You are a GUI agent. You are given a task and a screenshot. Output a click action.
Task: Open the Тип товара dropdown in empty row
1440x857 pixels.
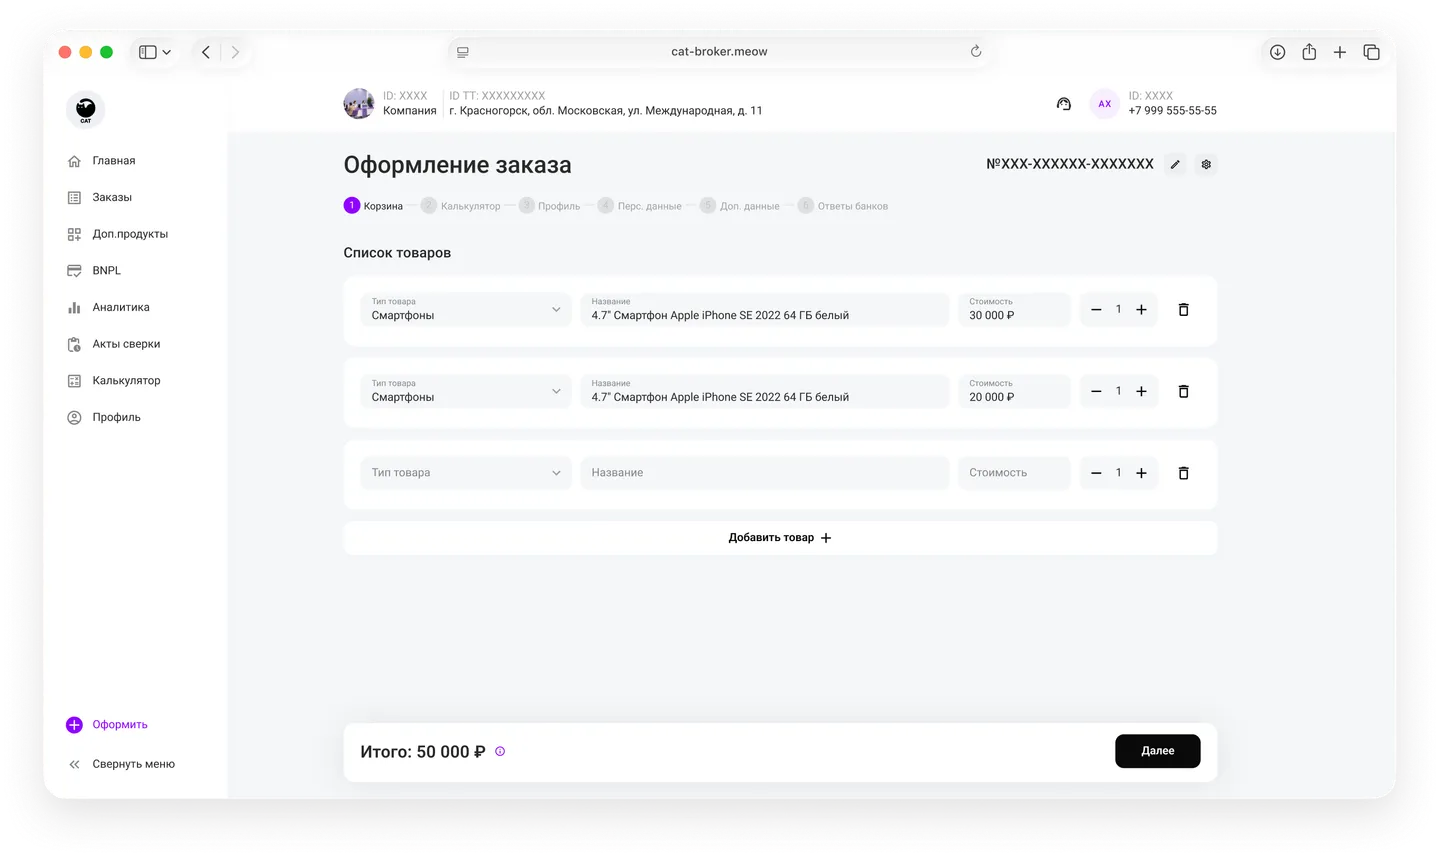[x=465, y=472]
